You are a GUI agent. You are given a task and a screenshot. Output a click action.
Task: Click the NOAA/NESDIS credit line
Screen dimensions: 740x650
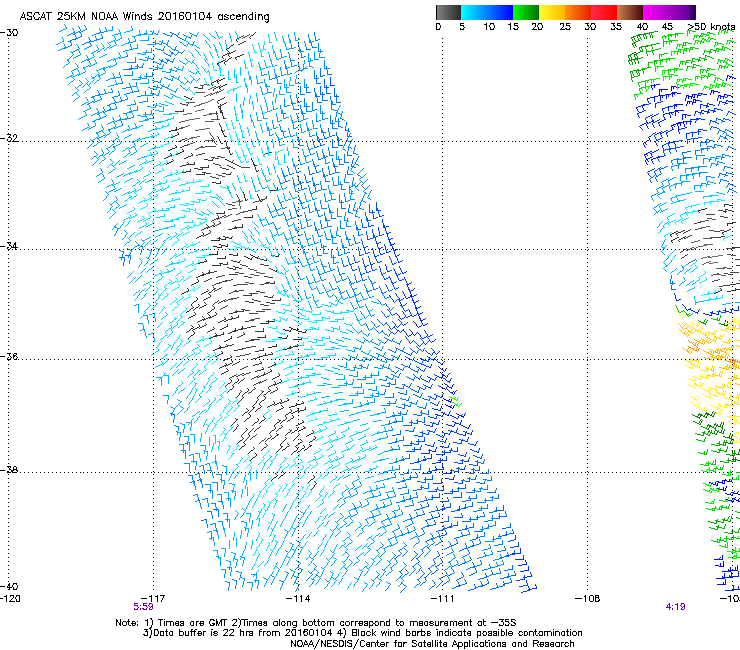432,644
